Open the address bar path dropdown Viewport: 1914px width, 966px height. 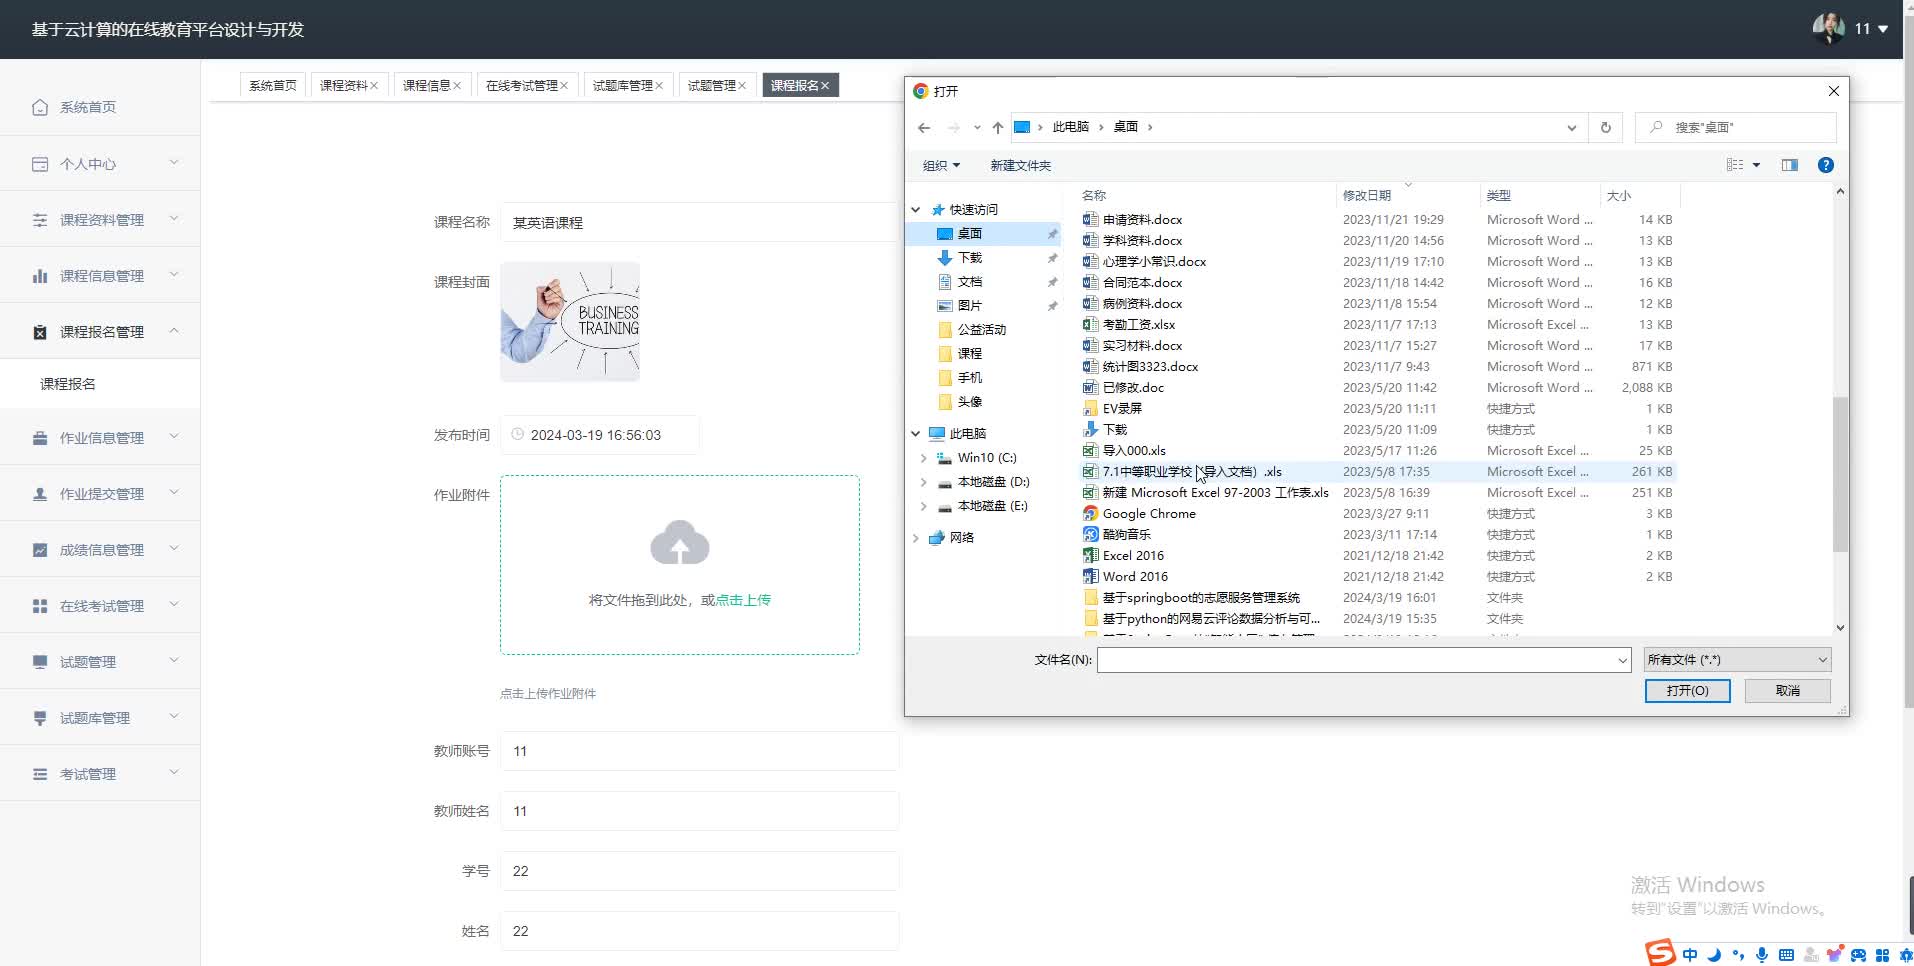click(x=1571, y=128)
